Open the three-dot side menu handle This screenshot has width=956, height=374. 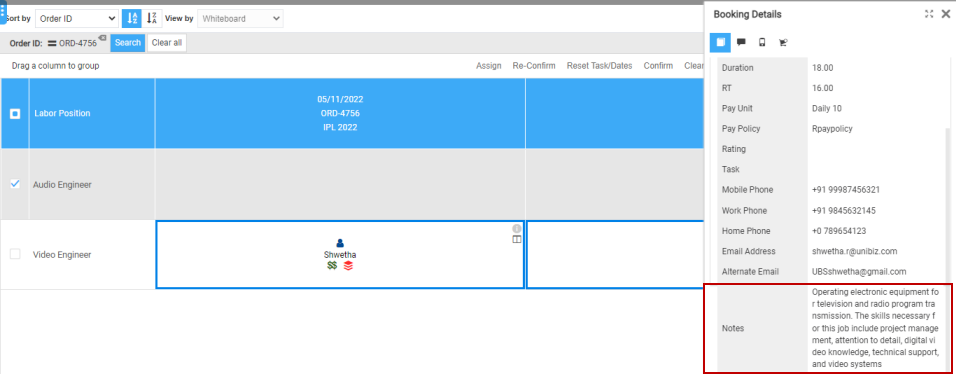pyautogui.click(x=2, y=12)
